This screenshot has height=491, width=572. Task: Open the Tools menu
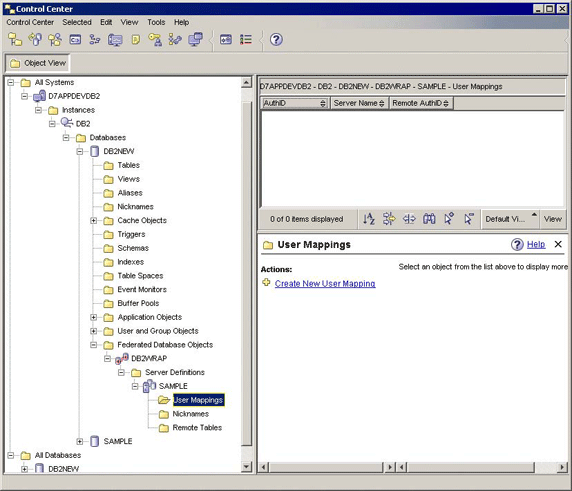pos(156,22)
